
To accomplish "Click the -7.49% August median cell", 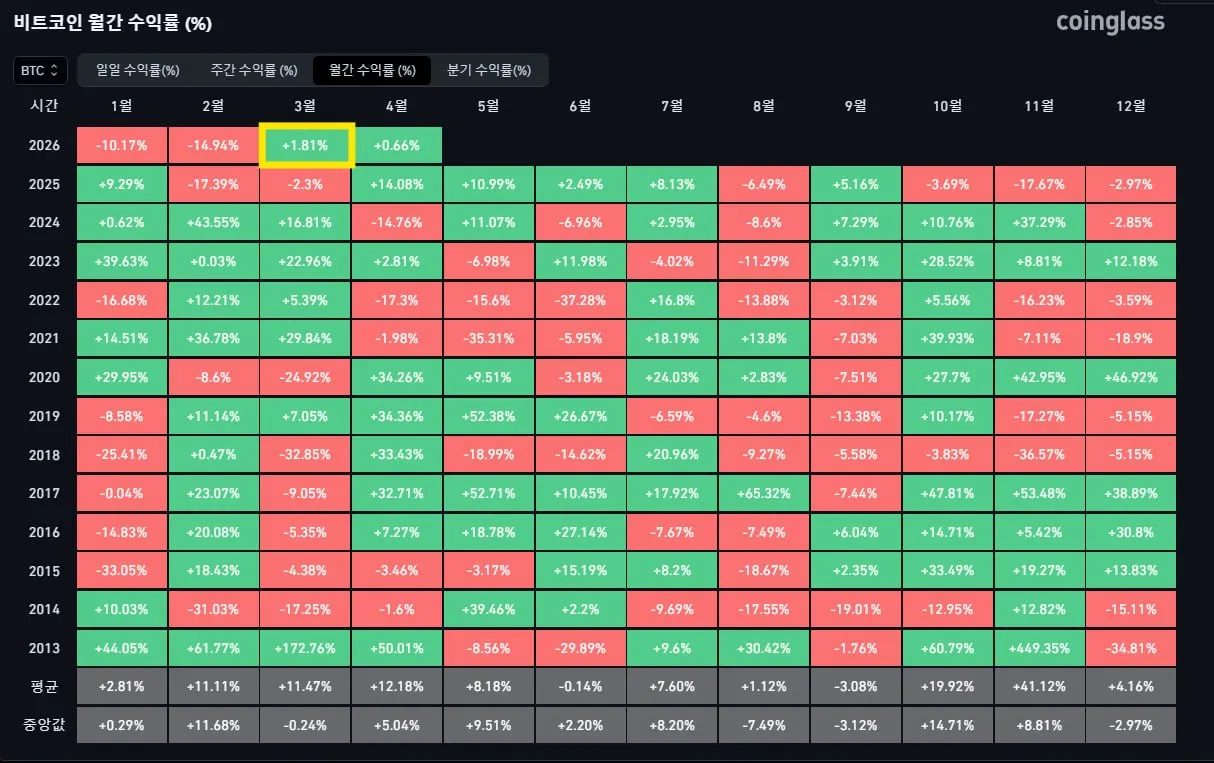I will click(763, 724).
